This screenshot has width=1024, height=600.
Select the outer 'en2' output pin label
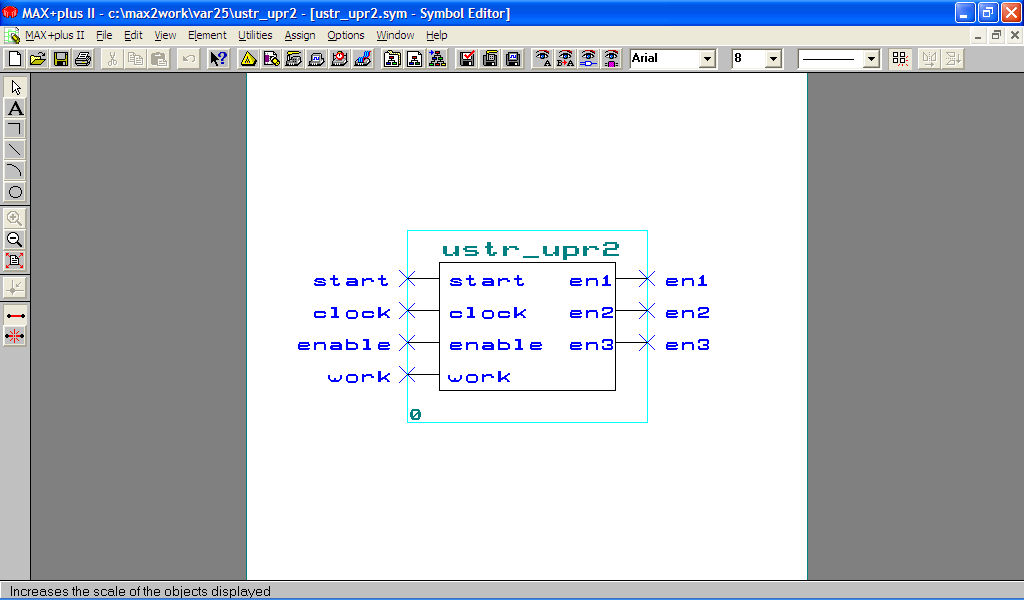(x=687, y=313)
